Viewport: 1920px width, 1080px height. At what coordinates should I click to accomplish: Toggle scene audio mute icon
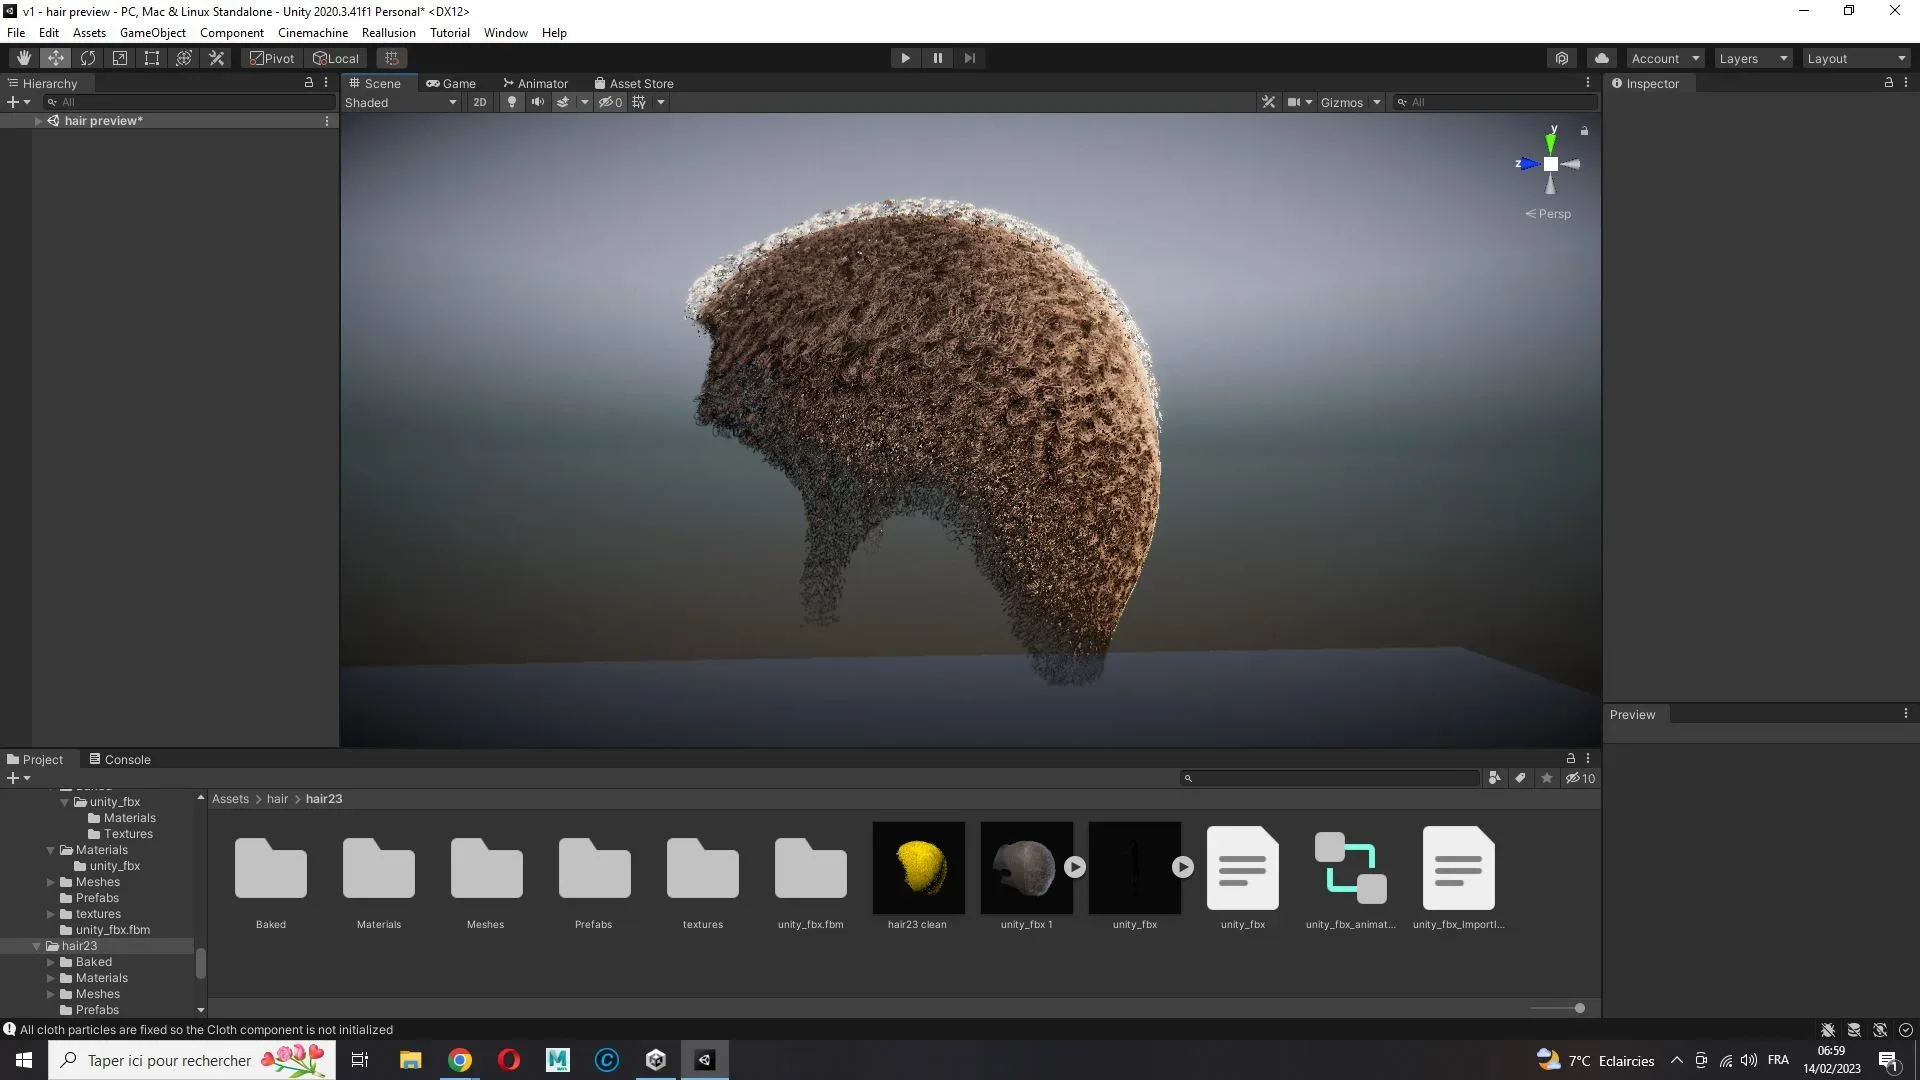pyautogui.click(x=538, y=102)
